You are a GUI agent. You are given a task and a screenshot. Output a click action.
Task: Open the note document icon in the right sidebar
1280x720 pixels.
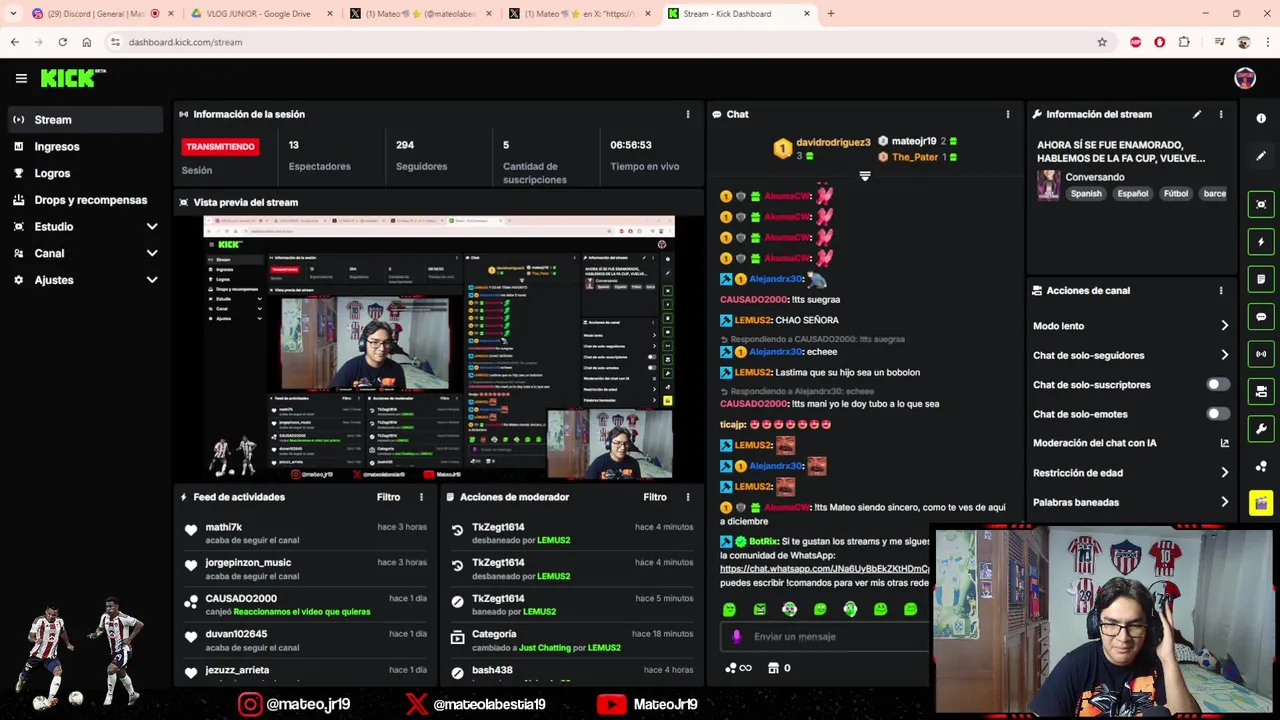[x=1261, y=279]
